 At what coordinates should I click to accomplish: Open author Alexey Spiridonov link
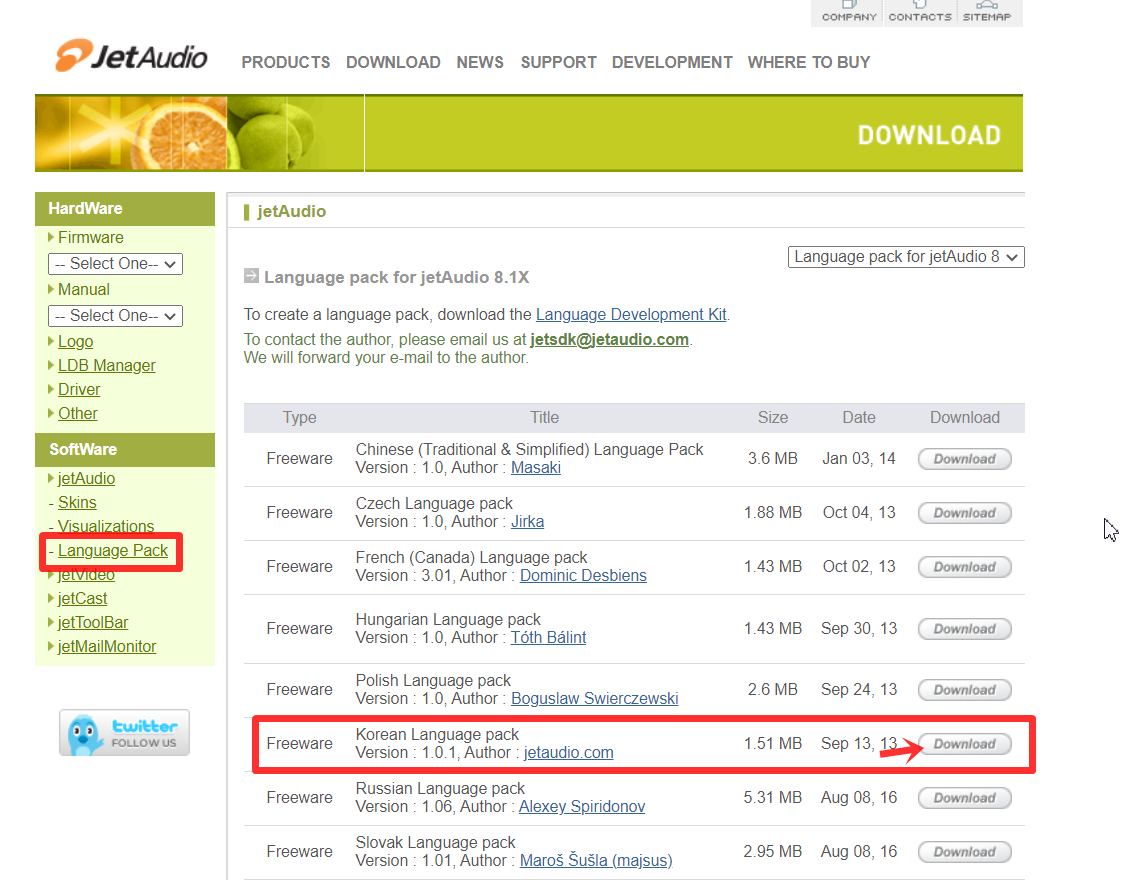582,806
